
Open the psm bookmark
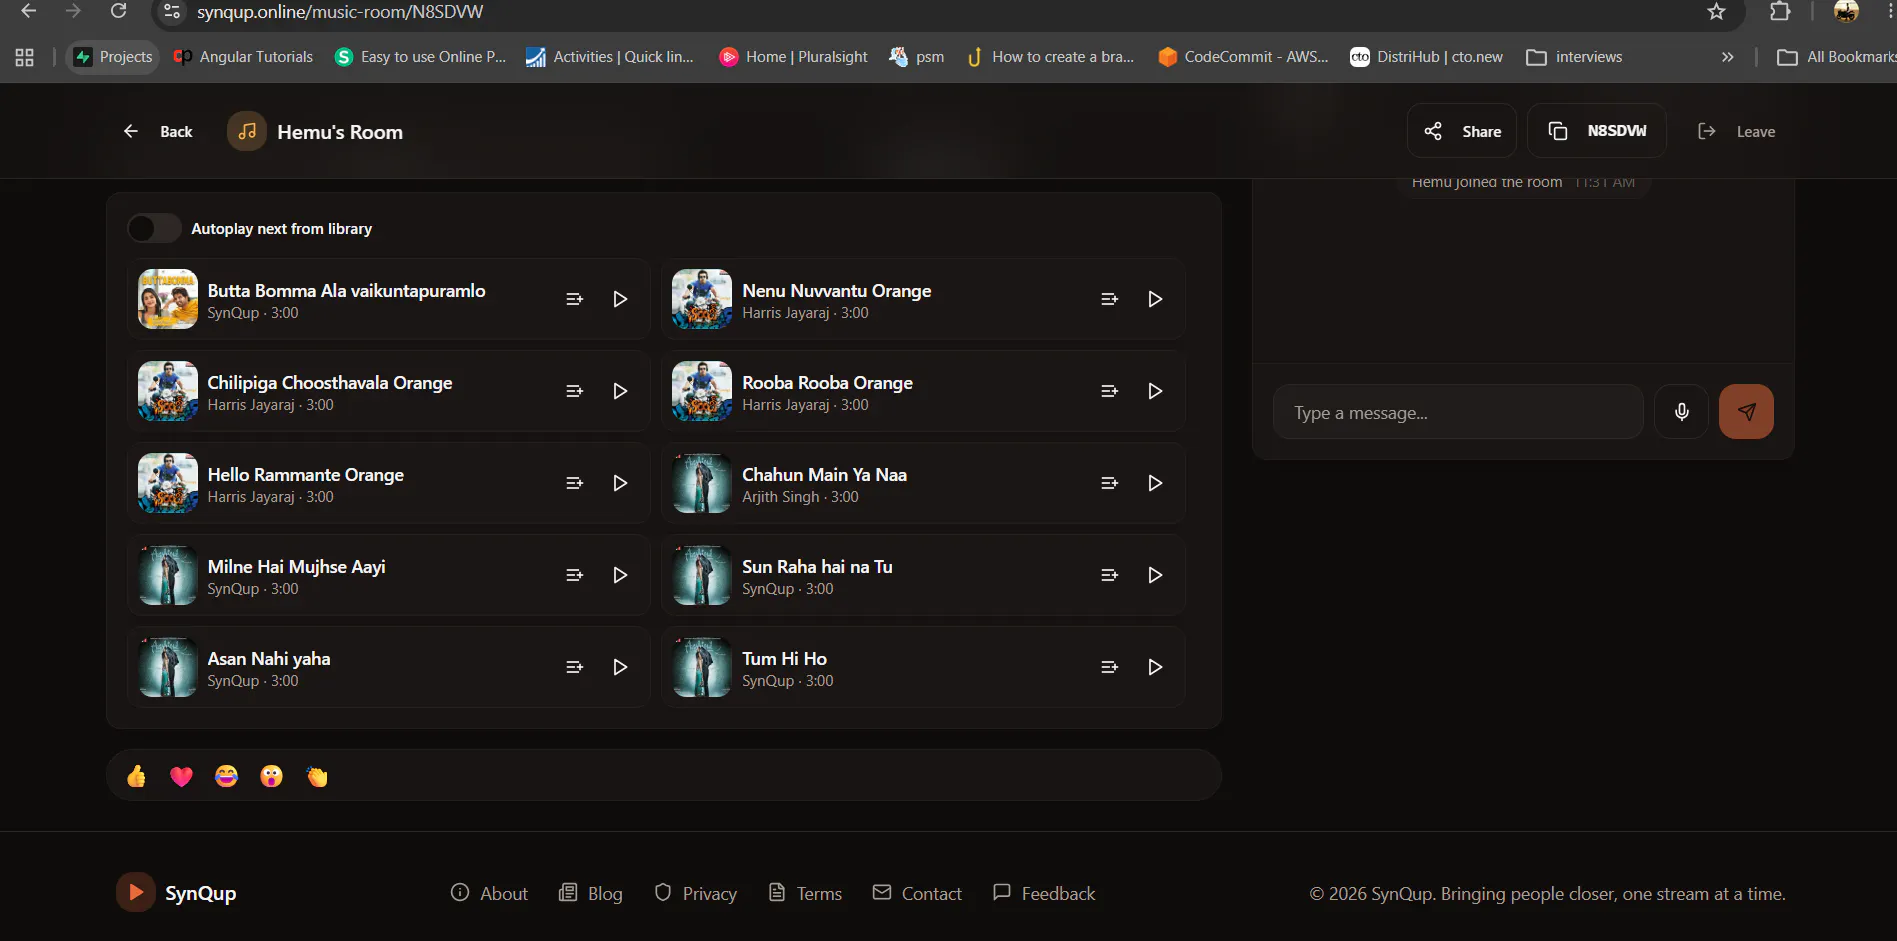[x=917, y=57]
